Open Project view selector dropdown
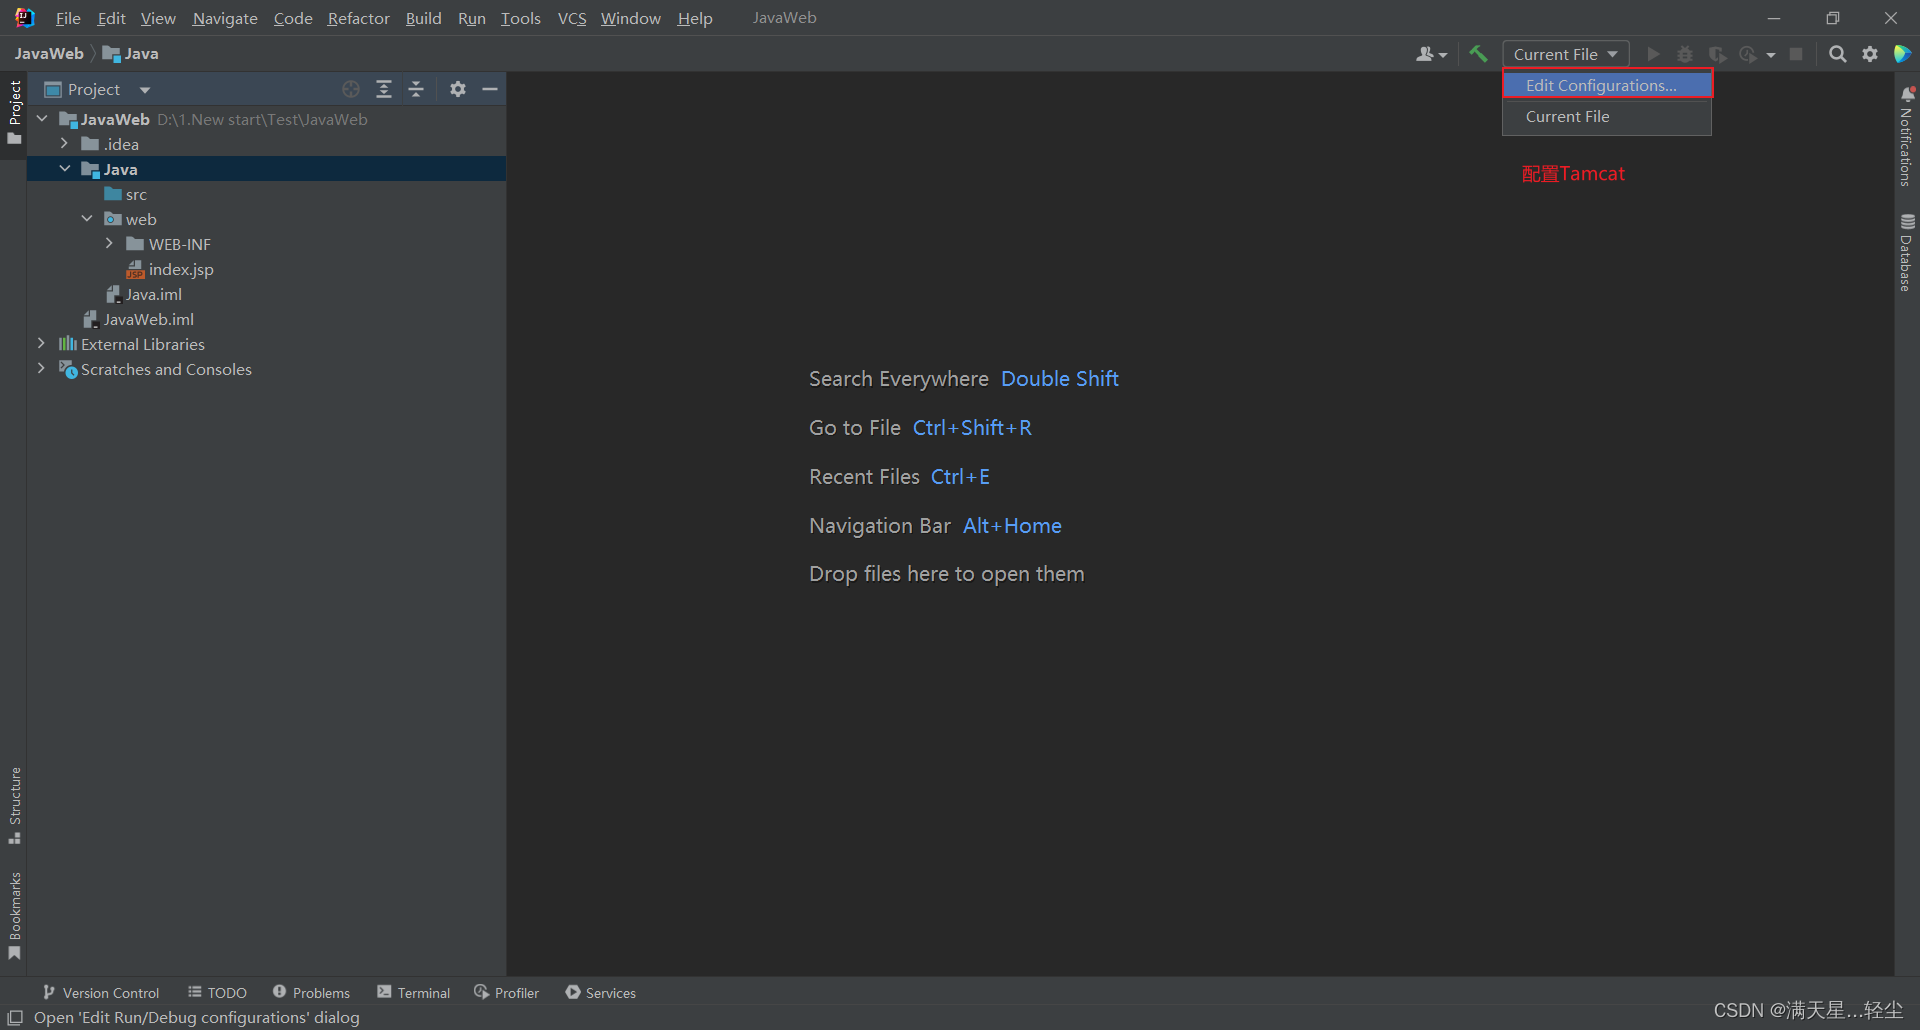The width and height of the screenshot is (1920, 1030). (98, 89)
